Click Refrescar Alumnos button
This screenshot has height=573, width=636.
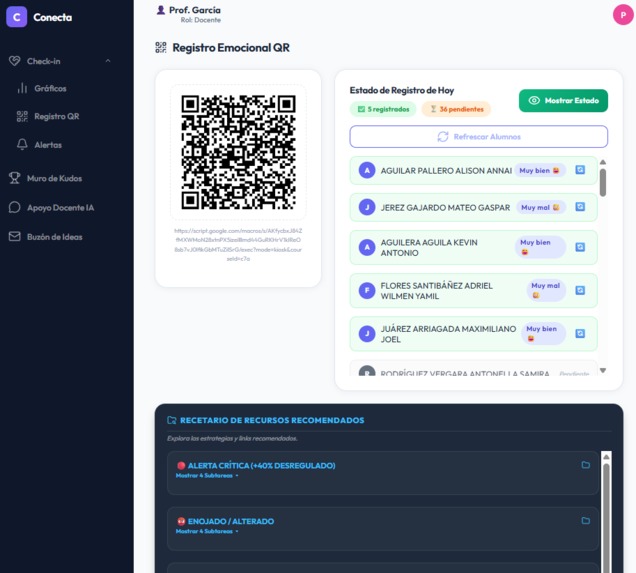pos(479,137)
